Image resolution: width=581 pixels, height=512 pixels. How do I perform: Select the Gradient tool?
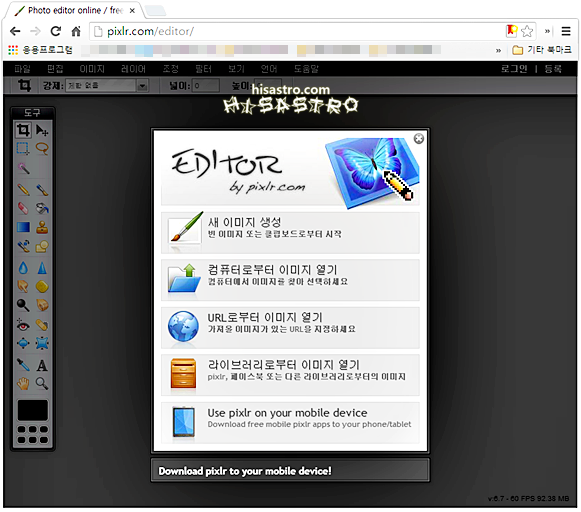tap(23, 227)
